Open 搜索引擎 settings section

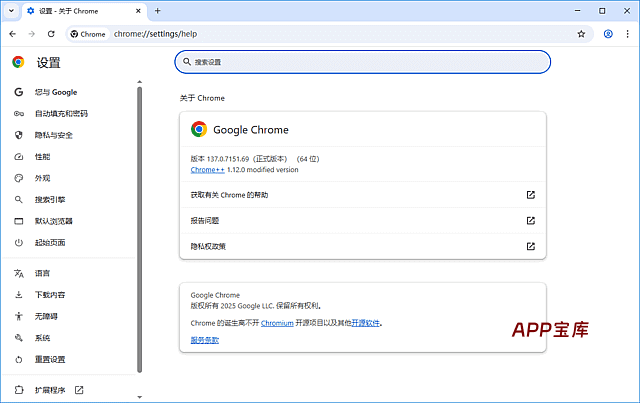tap(50, 200)
